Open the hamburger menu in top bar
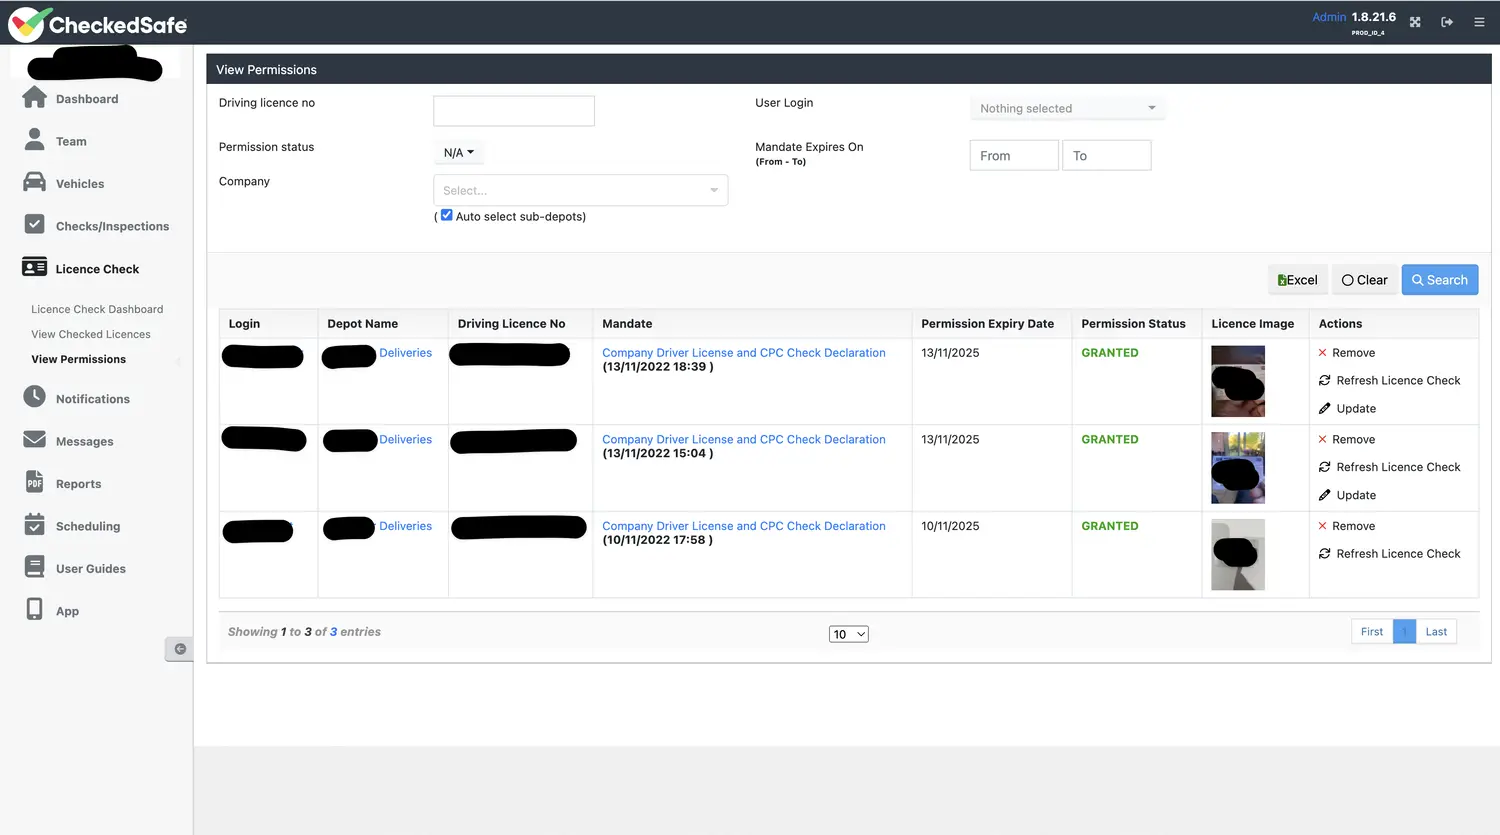The height and width of the screenshot is (835, 1500). pyautogui.click(x=1479, y=22)
